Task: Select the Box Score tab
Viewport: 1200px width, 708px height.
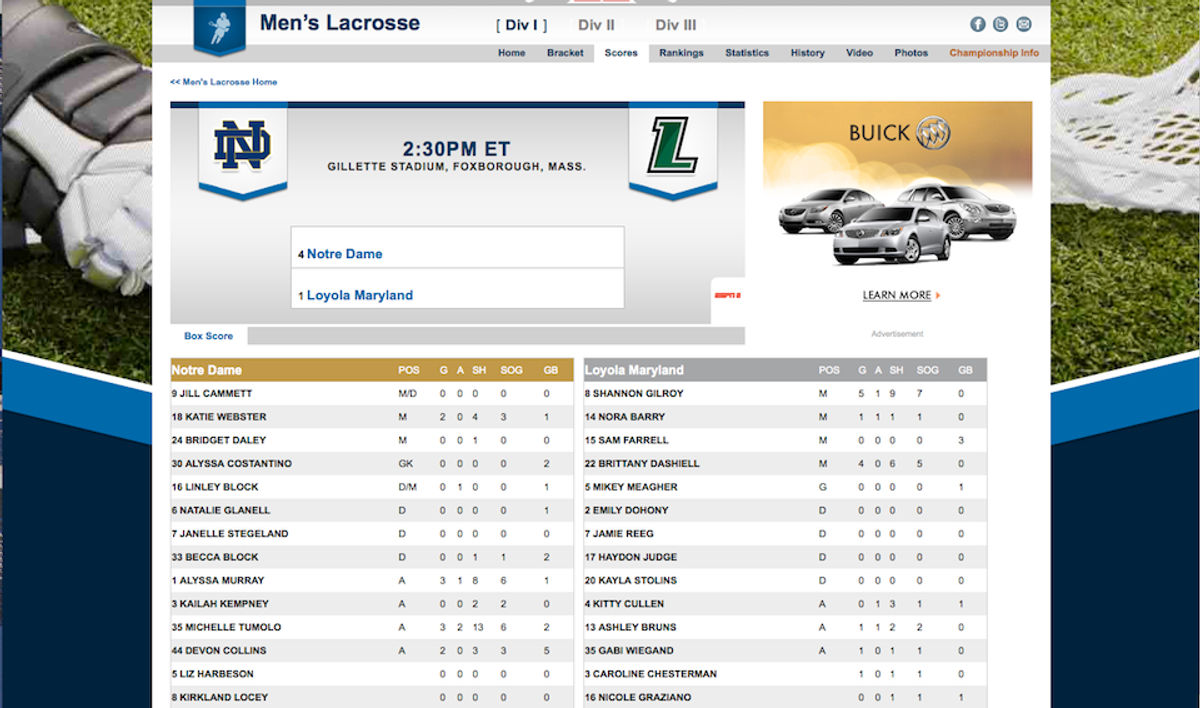Action: pyautogui.click(x=208, y=336)
